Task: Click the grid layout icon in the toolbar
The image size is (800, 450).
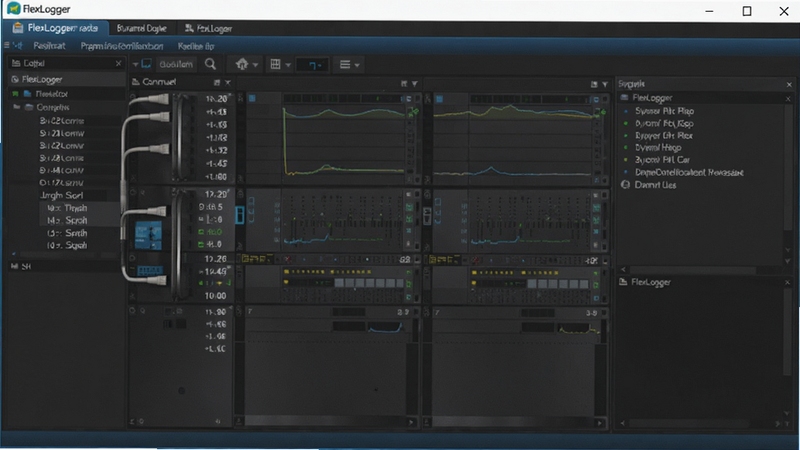Action: click(x=276, y=64)
